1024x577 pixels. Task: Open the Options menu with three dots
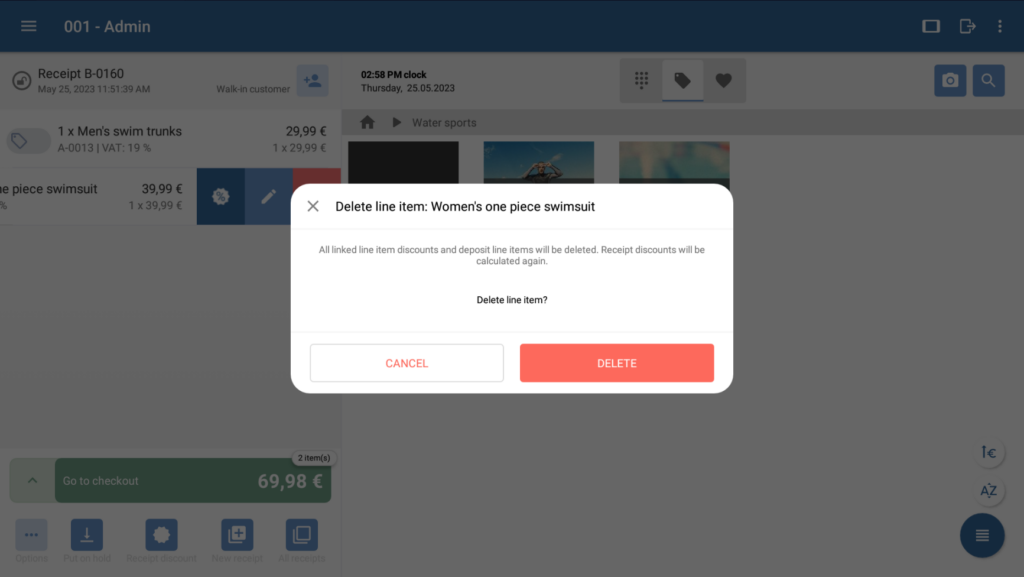pyautogui.click(x=31, y=540)
